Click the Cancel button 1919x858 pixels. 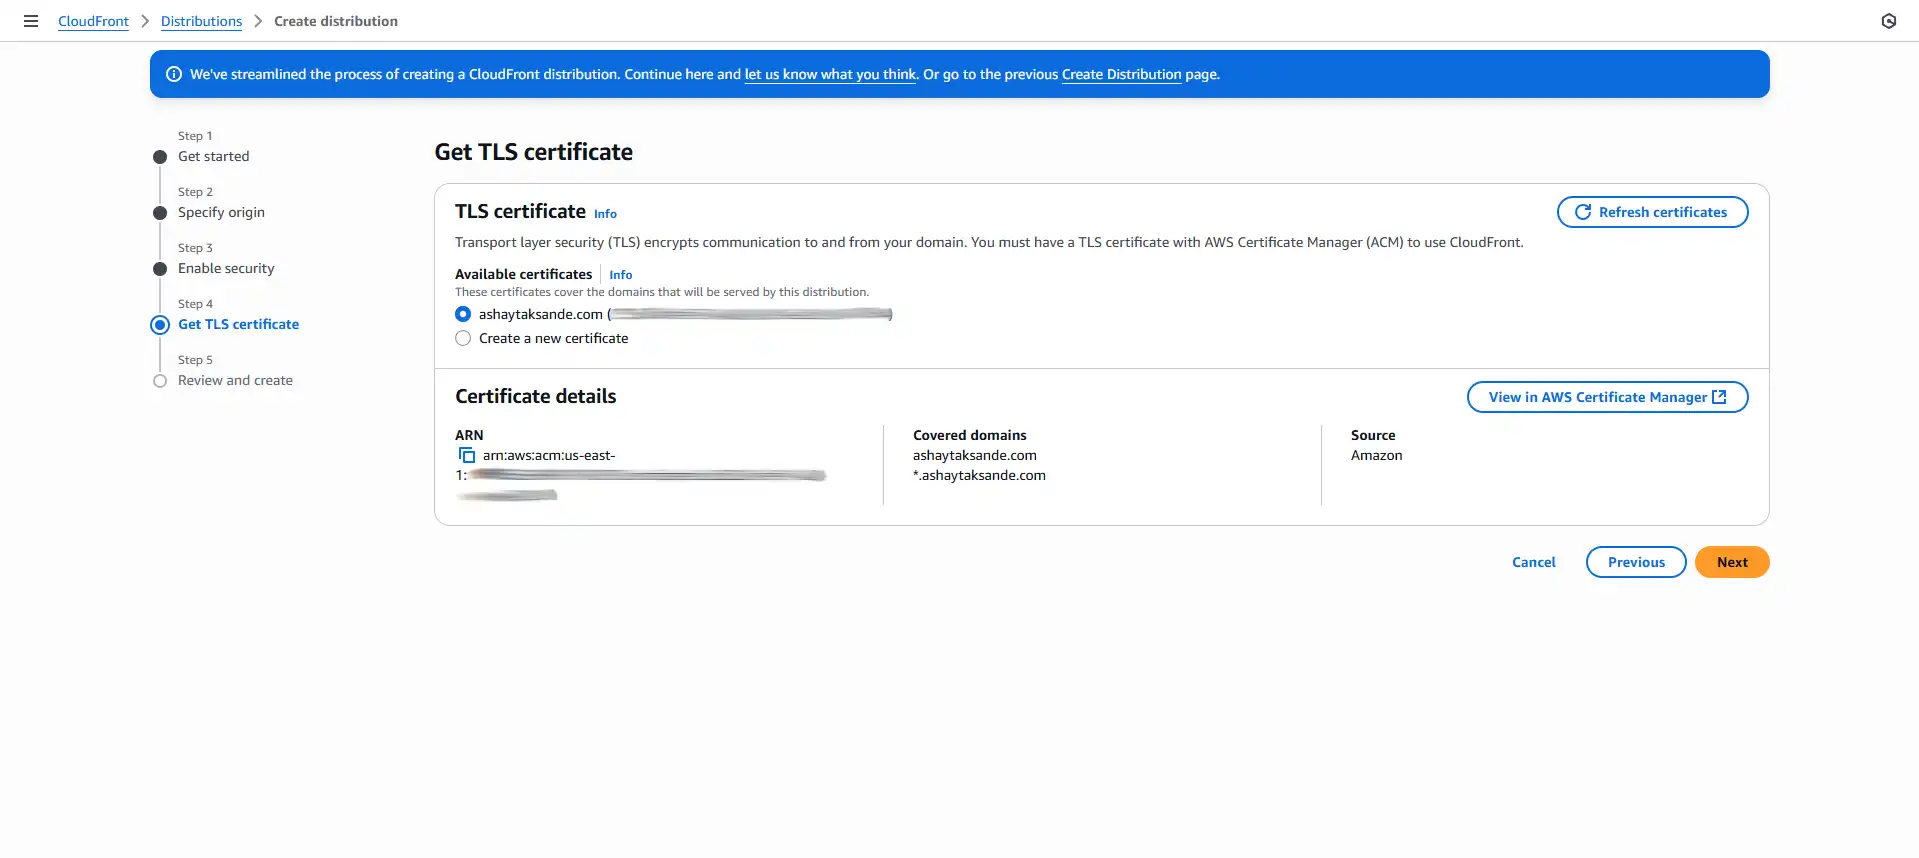click(1533, 562)
